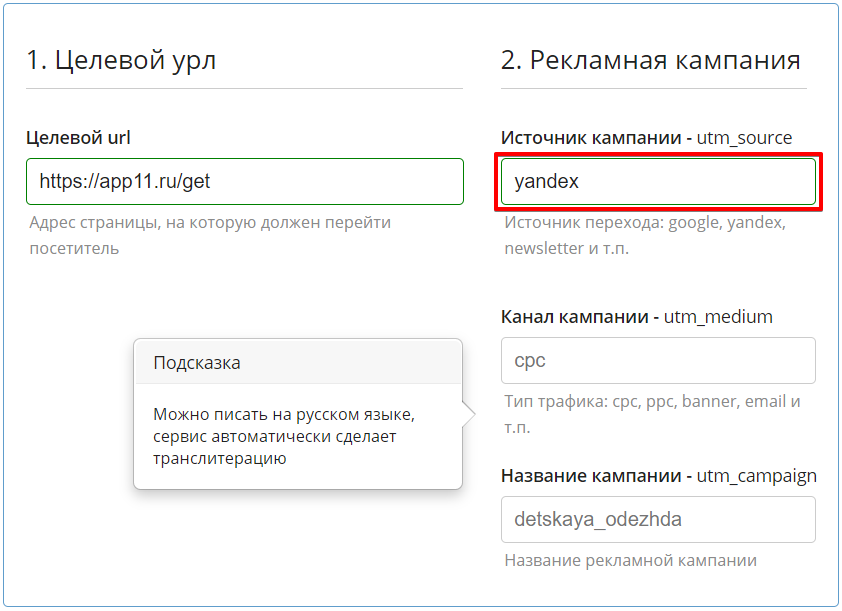Screen dimensions: 842x611
Task: Click the "Подсказка" tooltip header
Action: 197,363
